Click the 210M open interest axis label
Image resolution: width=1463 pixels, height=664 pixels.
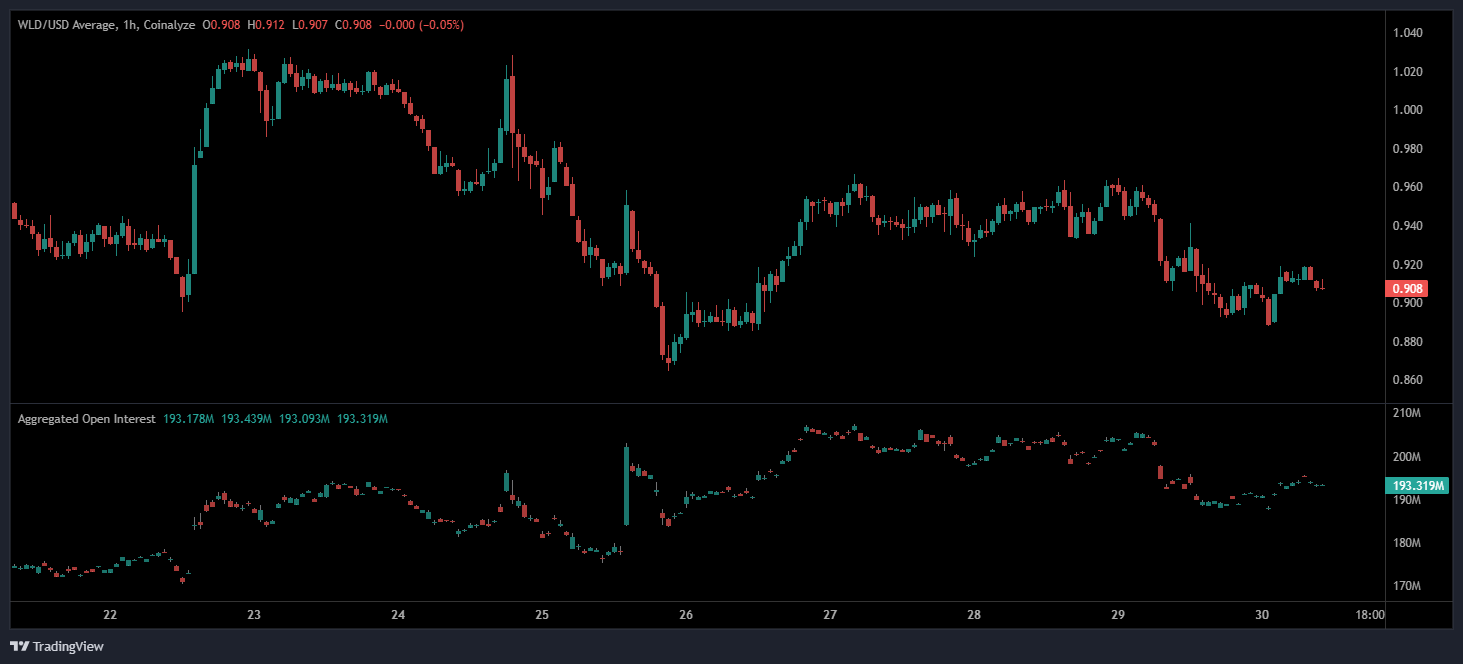click(1406, 413)
